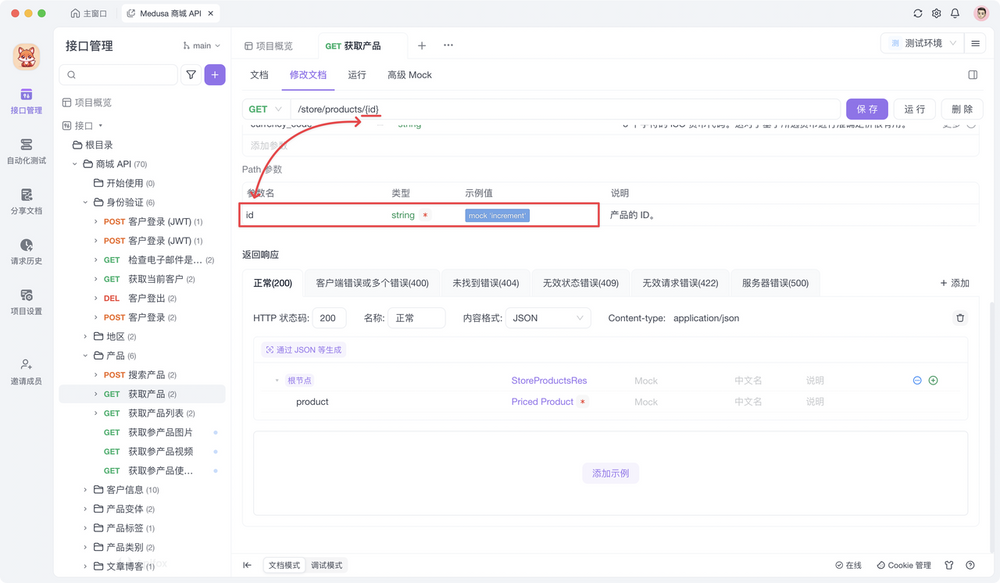Open the 分享文档 sidebar panel
Screen dimensions: 1000x583
27,203
